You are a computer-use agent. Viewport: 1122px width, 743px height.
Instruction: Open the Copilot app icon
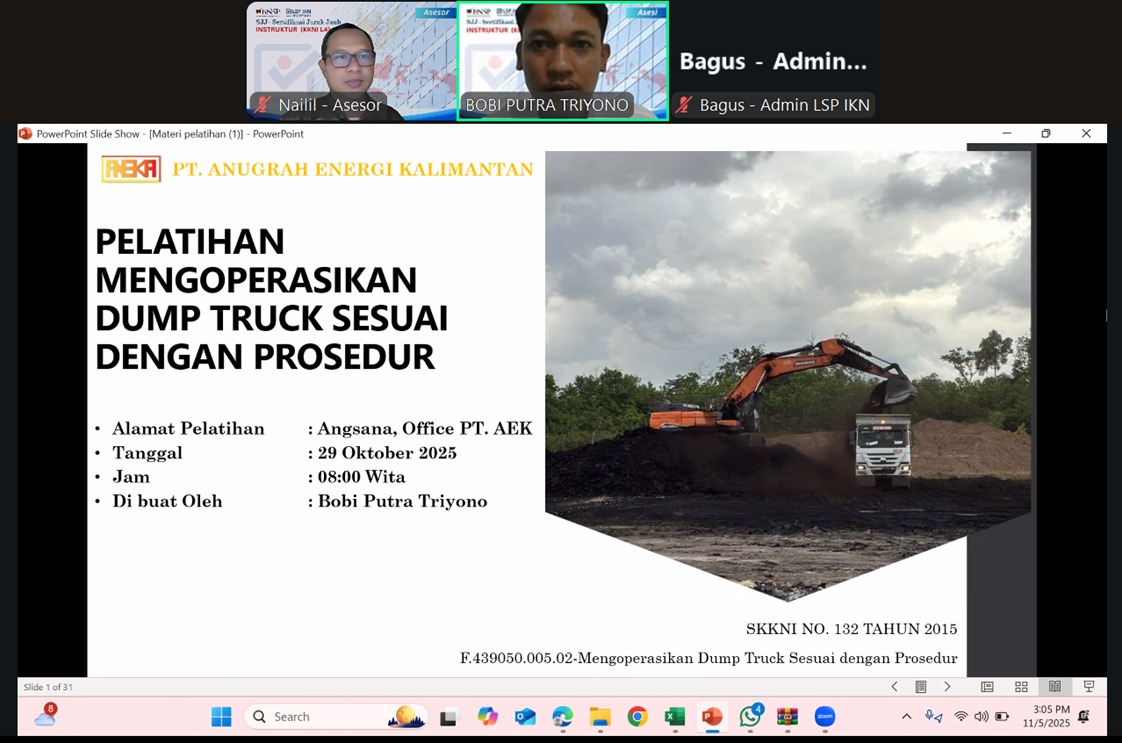click(x=487, y=716)
